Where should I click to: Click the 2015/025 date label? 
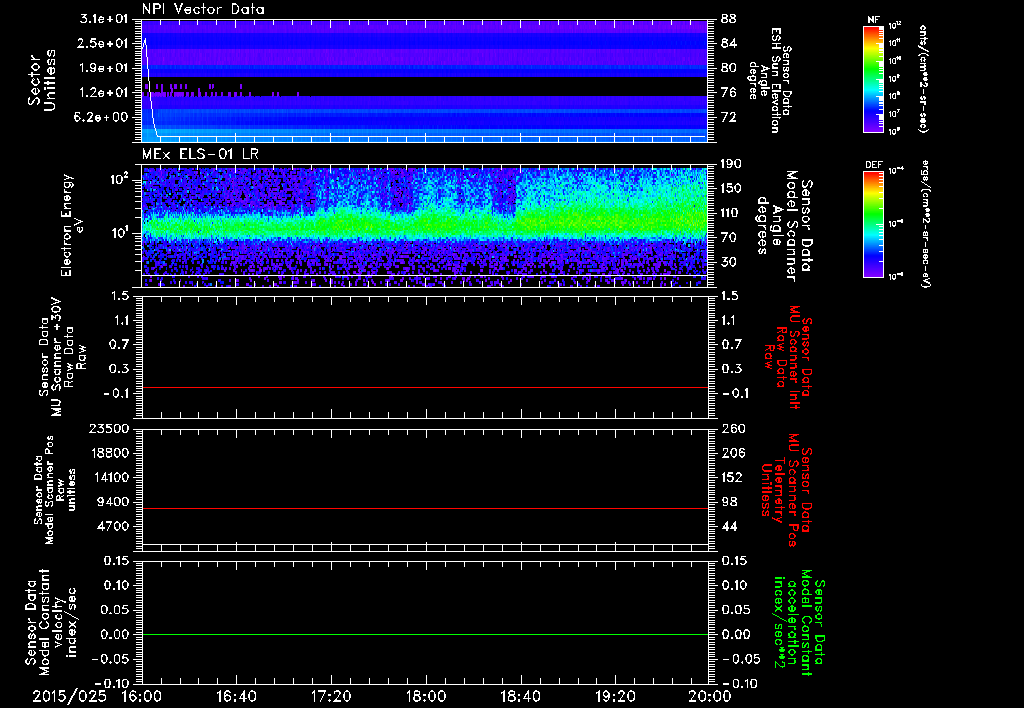(70, 696)
